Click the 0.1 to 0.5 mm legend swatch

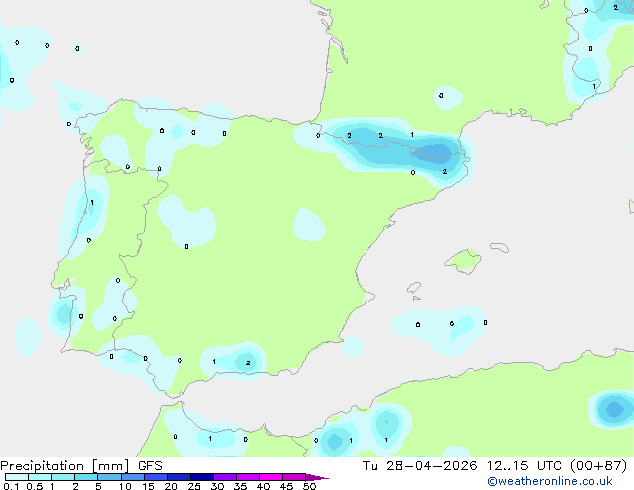coord(17,477)
